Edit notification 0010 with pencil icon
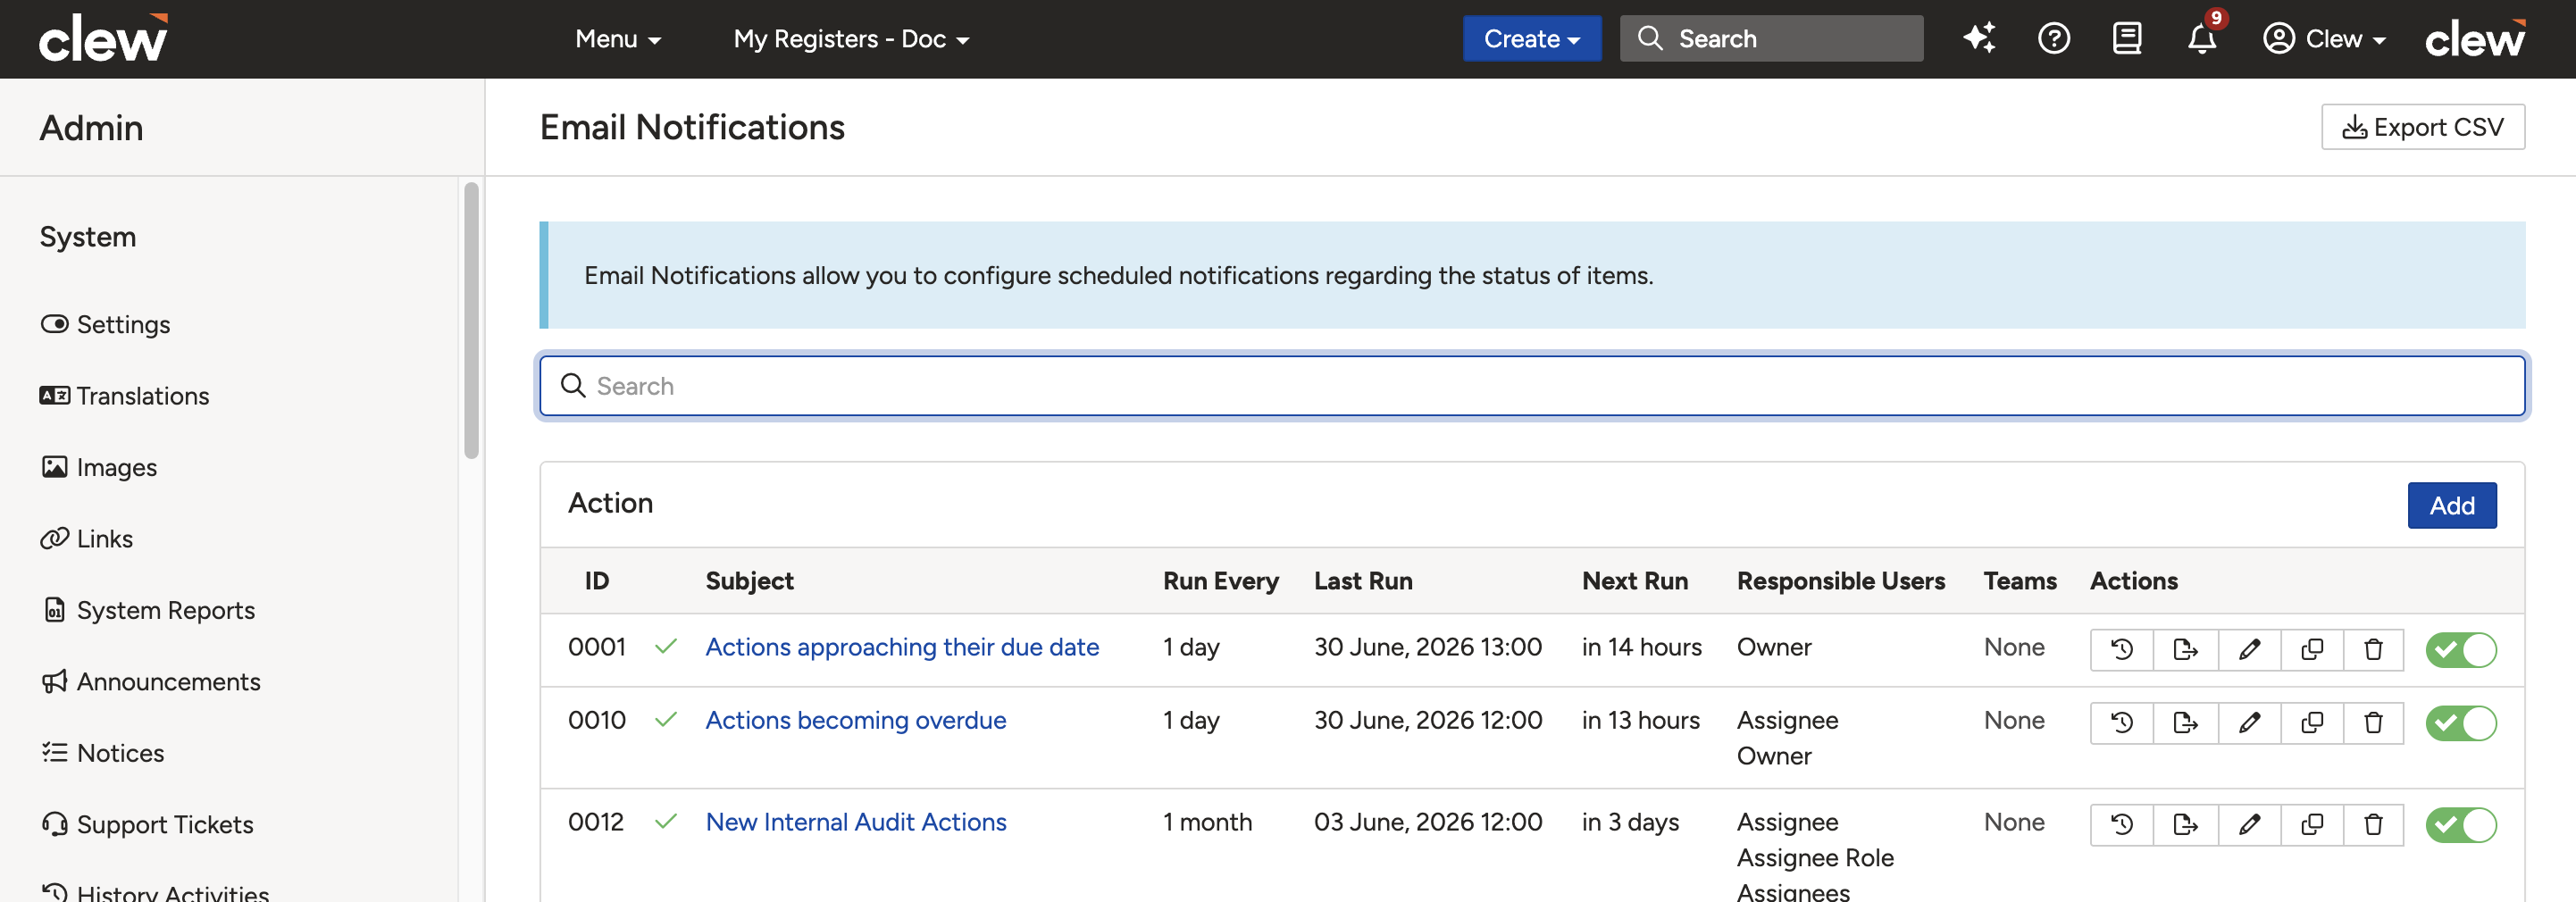 point(2249,723)
